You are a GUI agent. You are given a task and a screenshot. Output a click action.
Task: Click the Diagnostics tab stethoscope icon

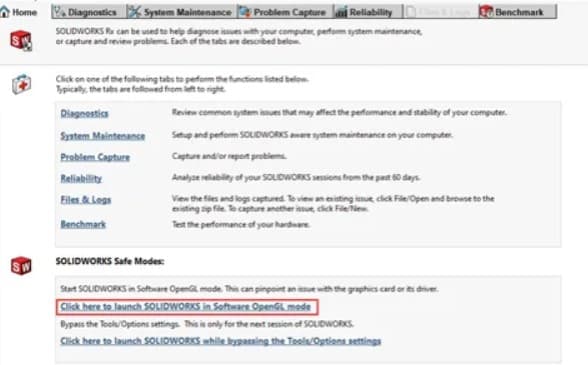coord(59,12)
